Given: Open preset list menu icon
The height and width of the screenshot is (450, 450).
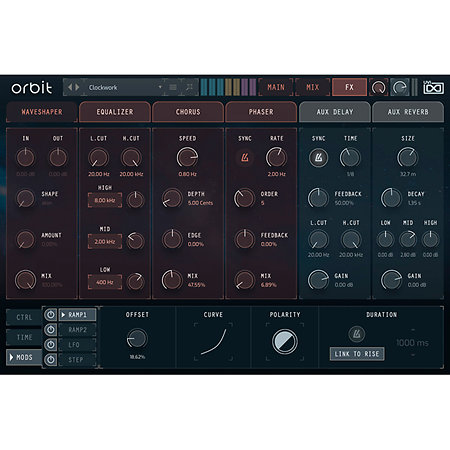Looking at the screenshot, I should point(173,87).
